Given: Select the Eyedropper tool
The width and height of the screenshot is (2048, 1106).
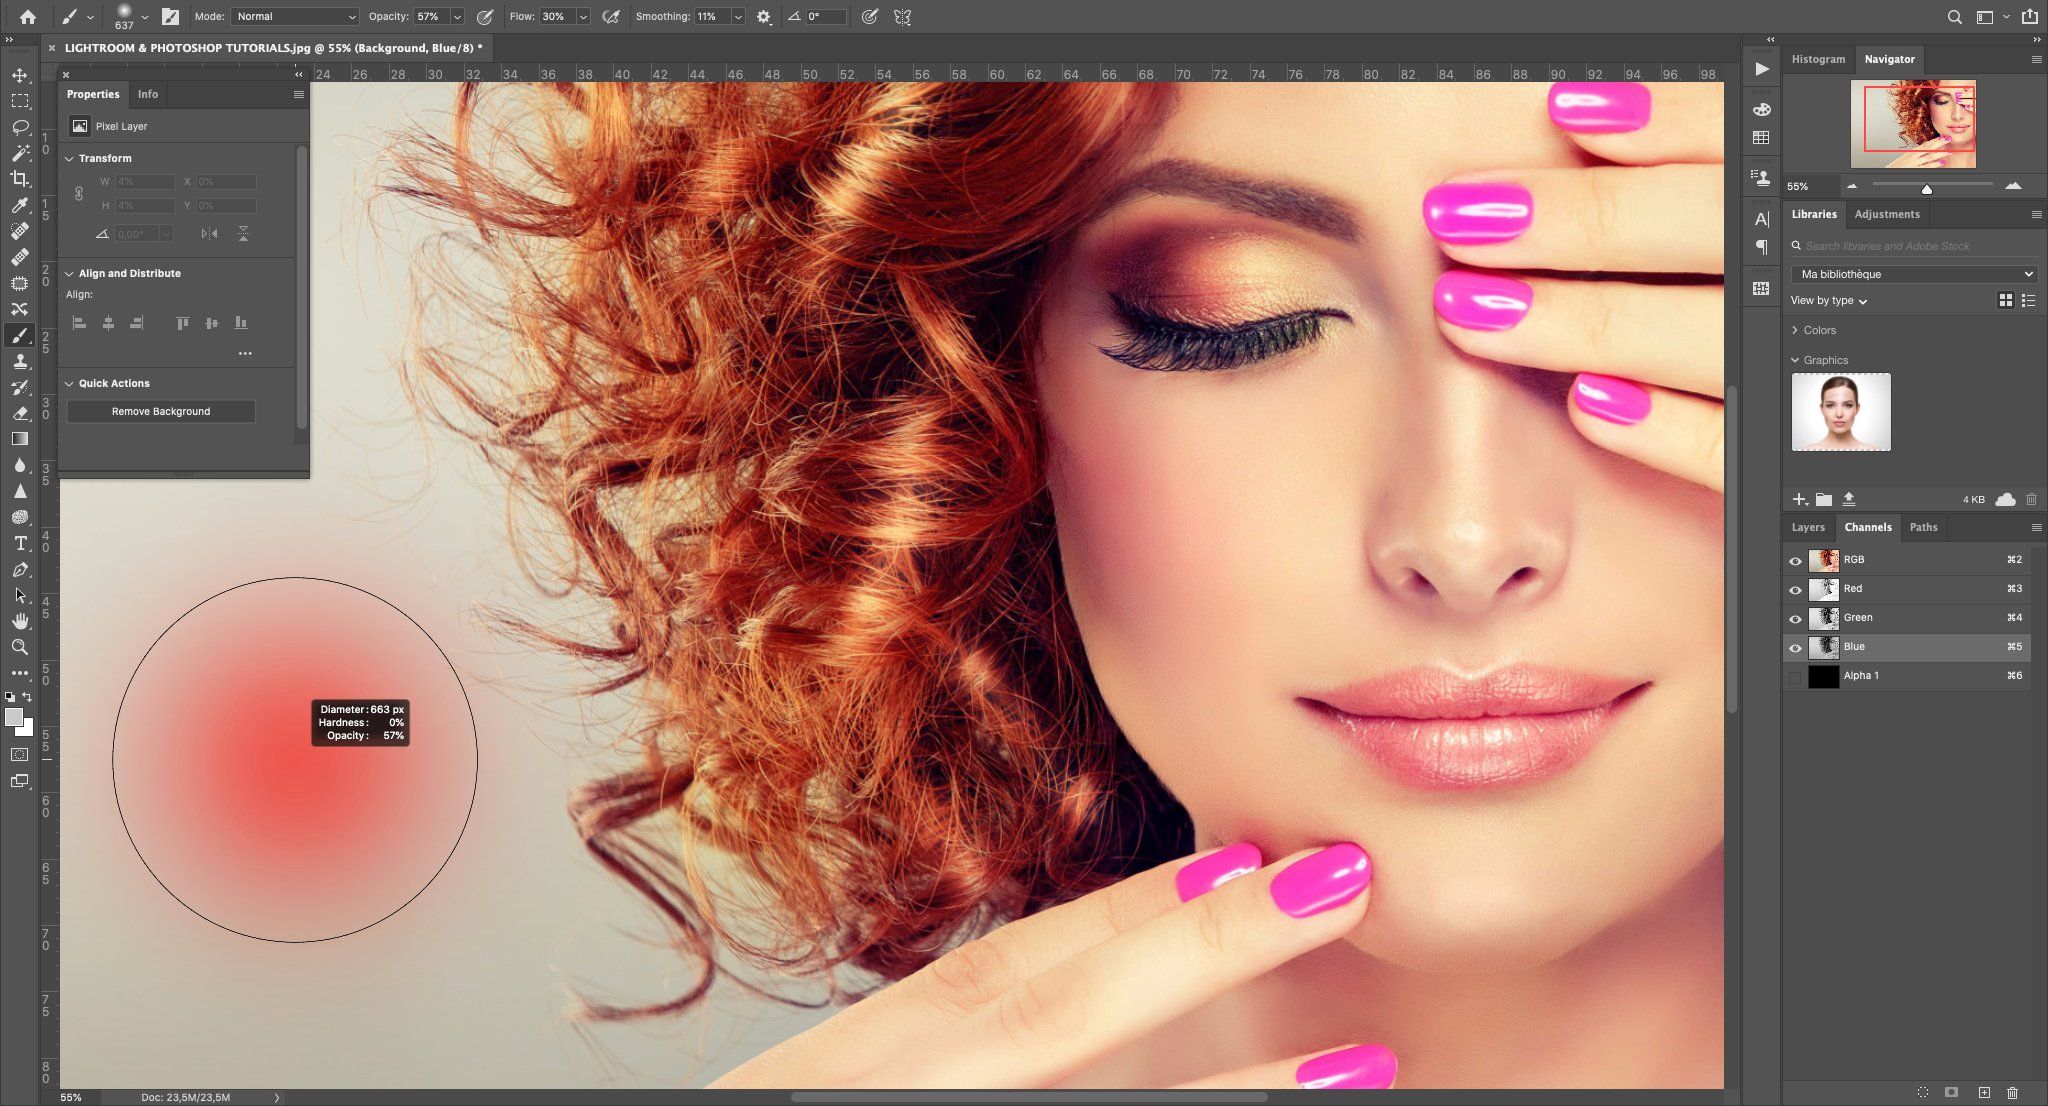Looking at the screenshot, I should 19,205.
